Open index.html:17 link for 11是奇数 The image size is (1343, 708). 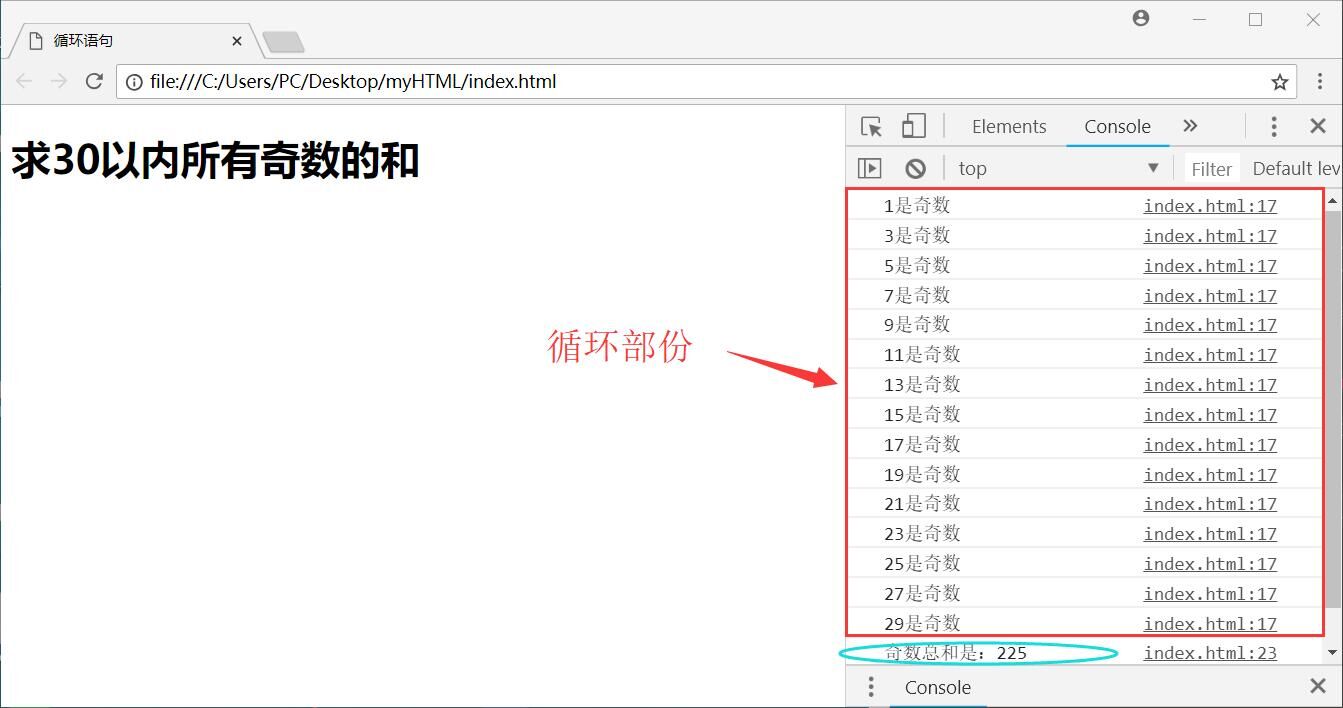click(x=1210, y=355)
